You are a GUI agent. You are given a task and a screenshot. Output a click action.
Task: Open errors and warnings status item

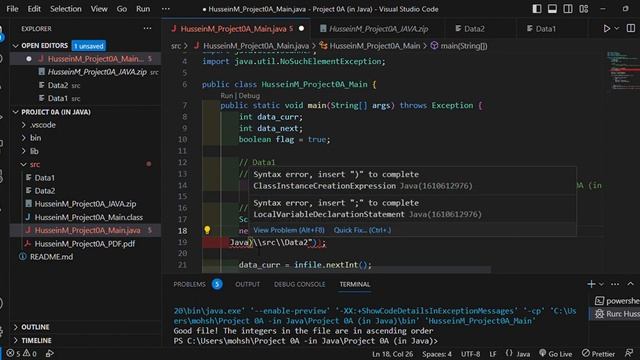pos(21,353)
